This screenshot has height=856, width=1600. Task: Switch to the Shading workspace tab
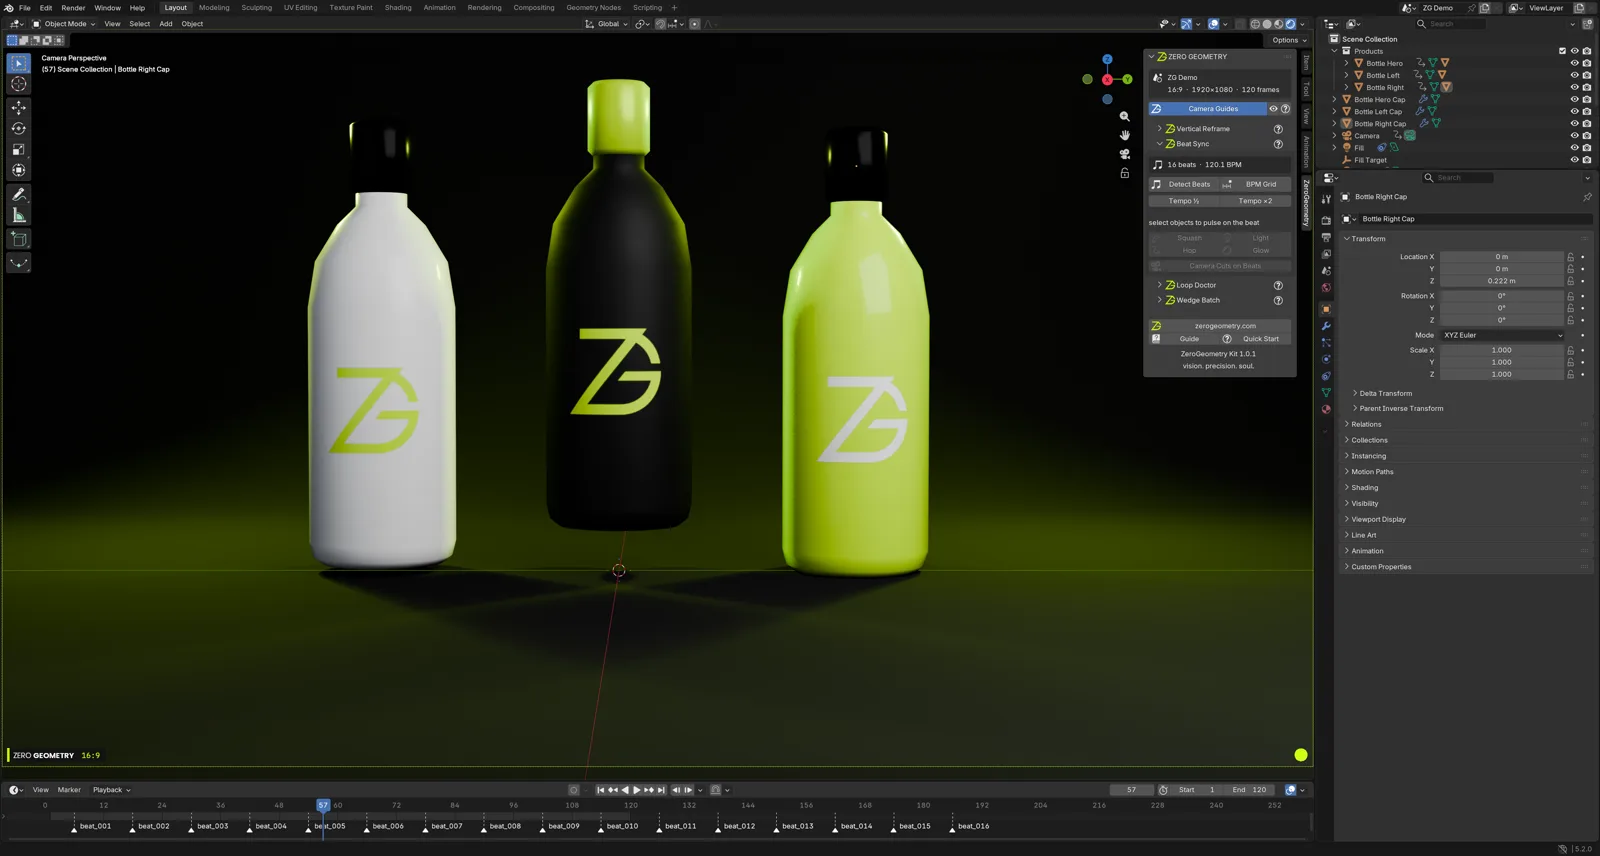pos(398,8)
